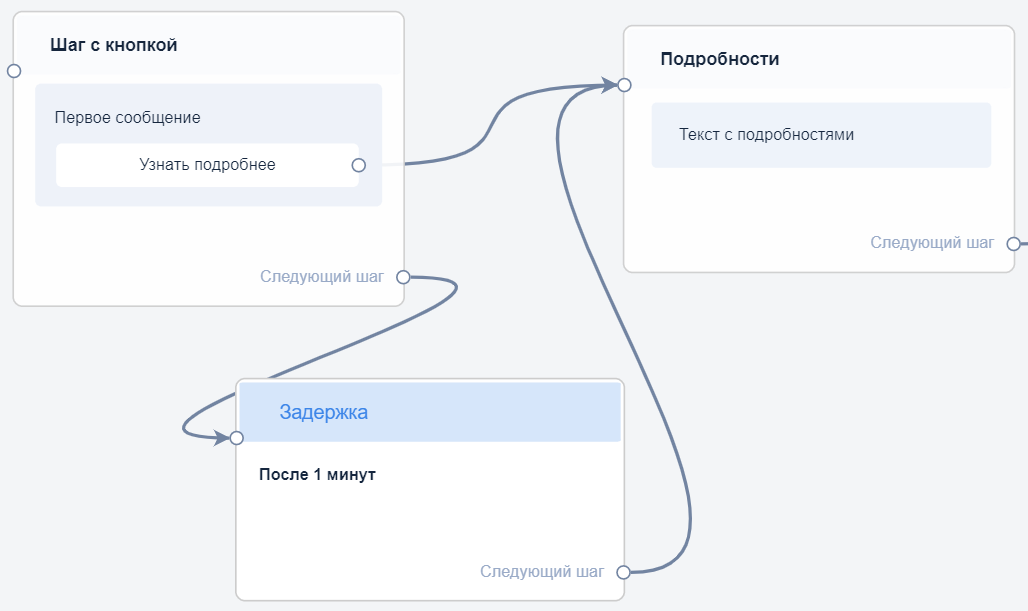Image resolution: width=1028 pixels, height=611 pixels.
Task: Click the next-step output port of "Подробности" node
Action: click(1013, 243)
